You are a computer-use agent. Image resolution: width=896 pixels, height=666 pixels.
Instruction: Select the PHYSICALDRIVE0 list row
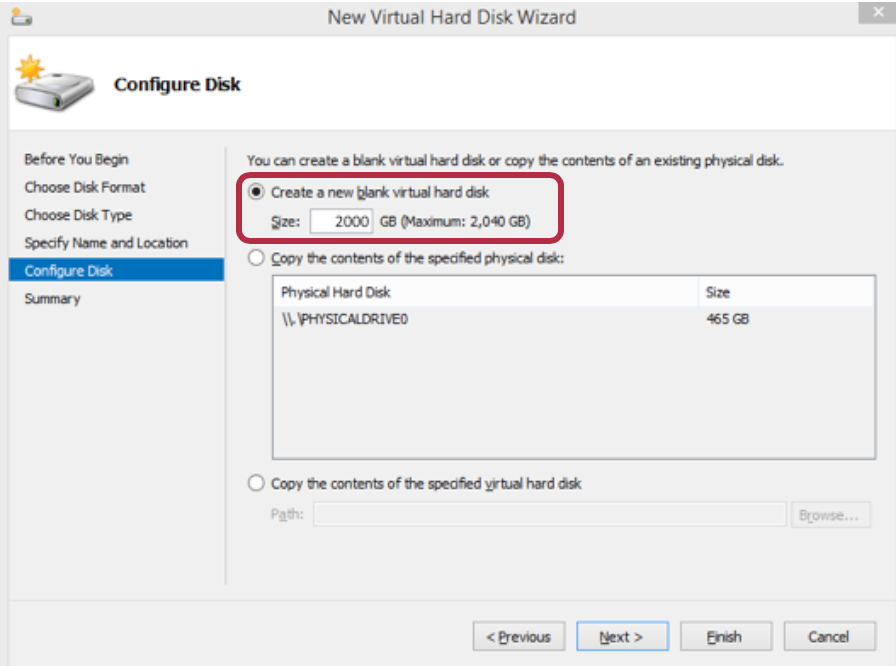coord(574,319)
